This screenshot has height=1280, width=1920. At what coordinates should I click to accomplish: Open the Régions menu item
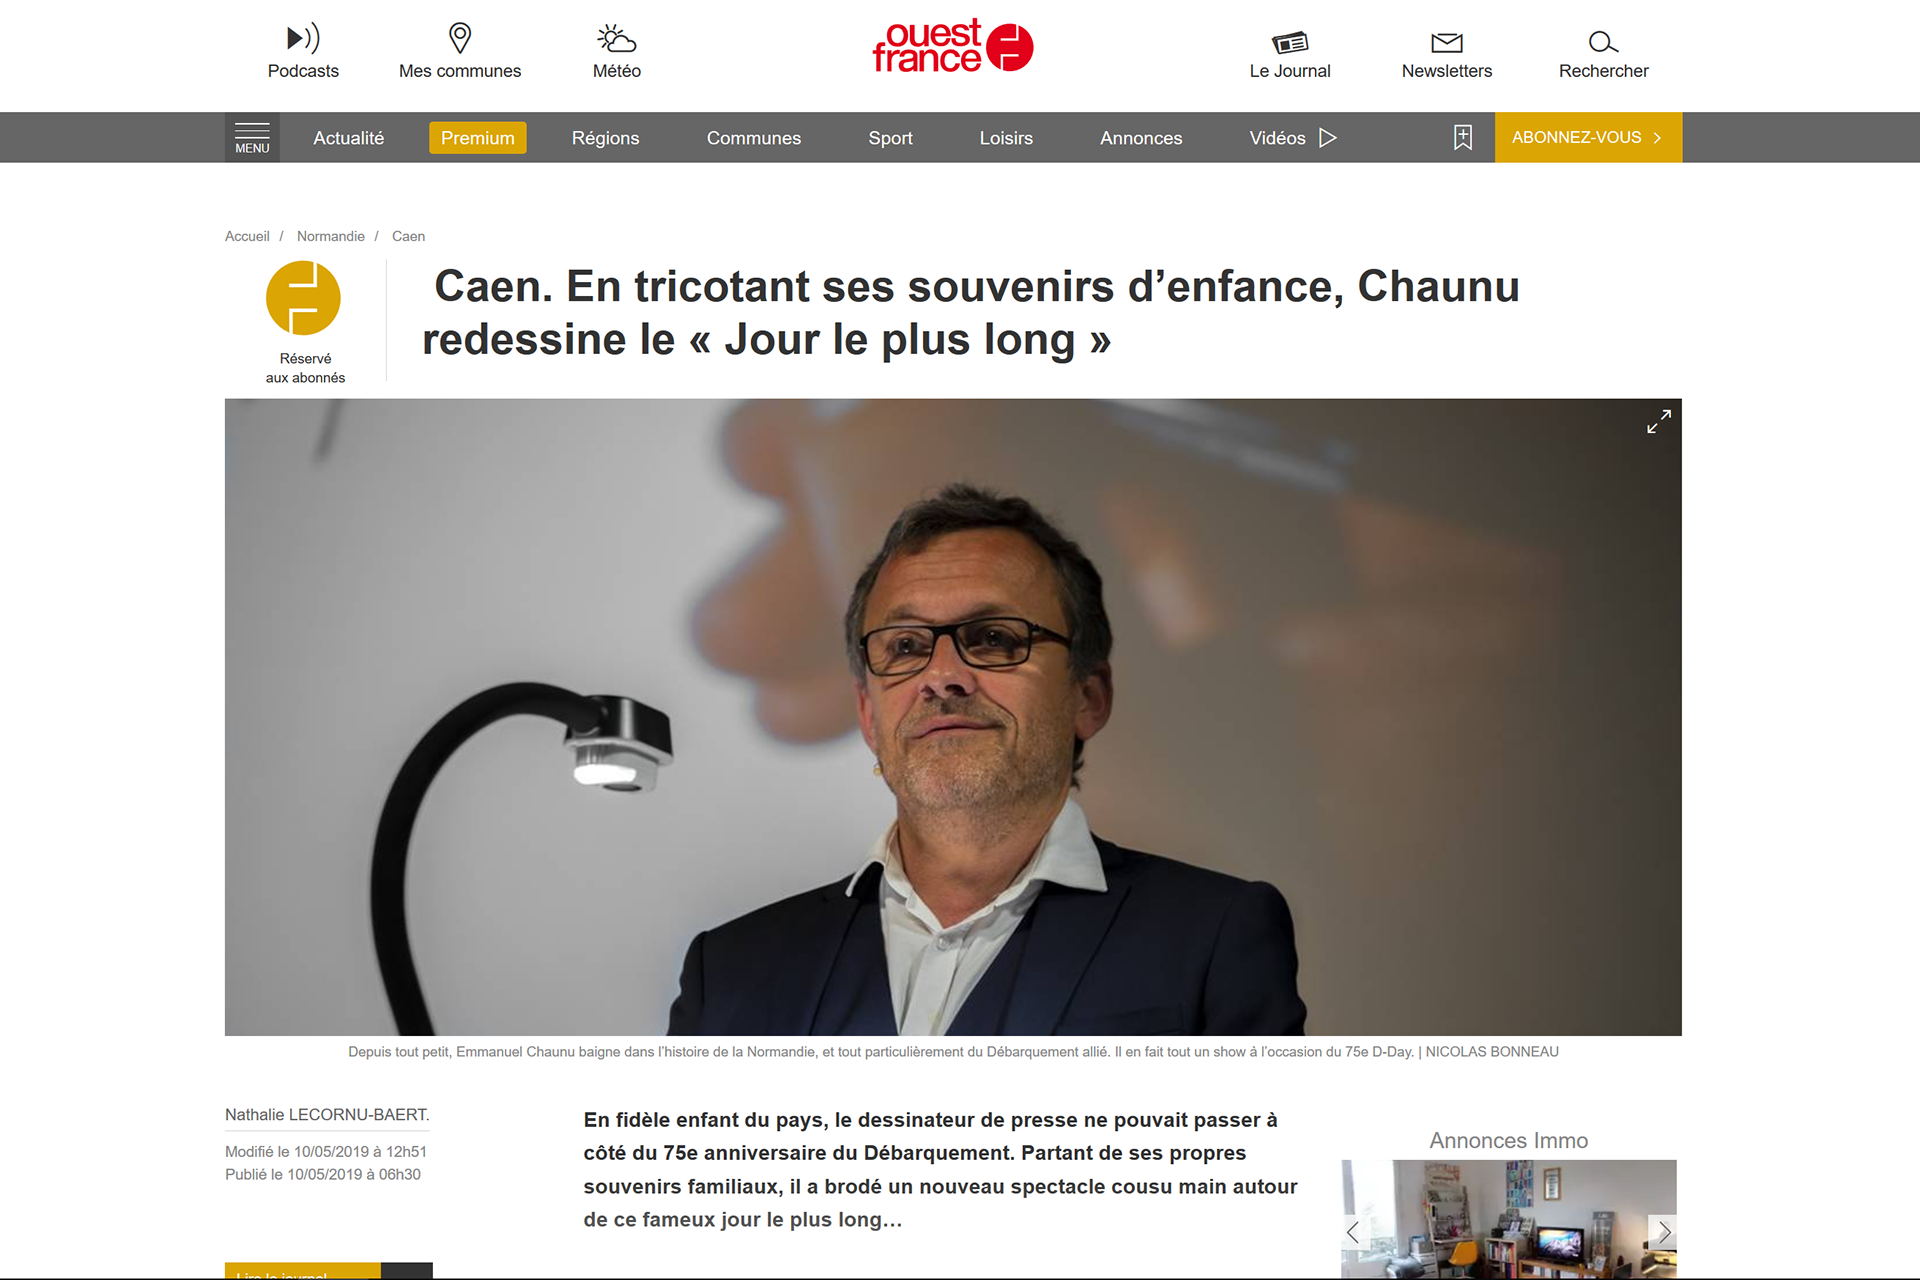point(605,138)
